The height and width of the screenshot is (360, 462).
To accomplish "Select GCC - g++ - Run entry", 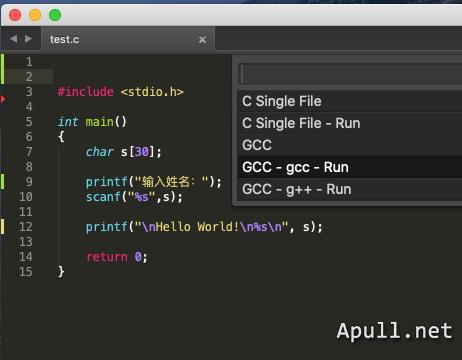I will point(350,189).
